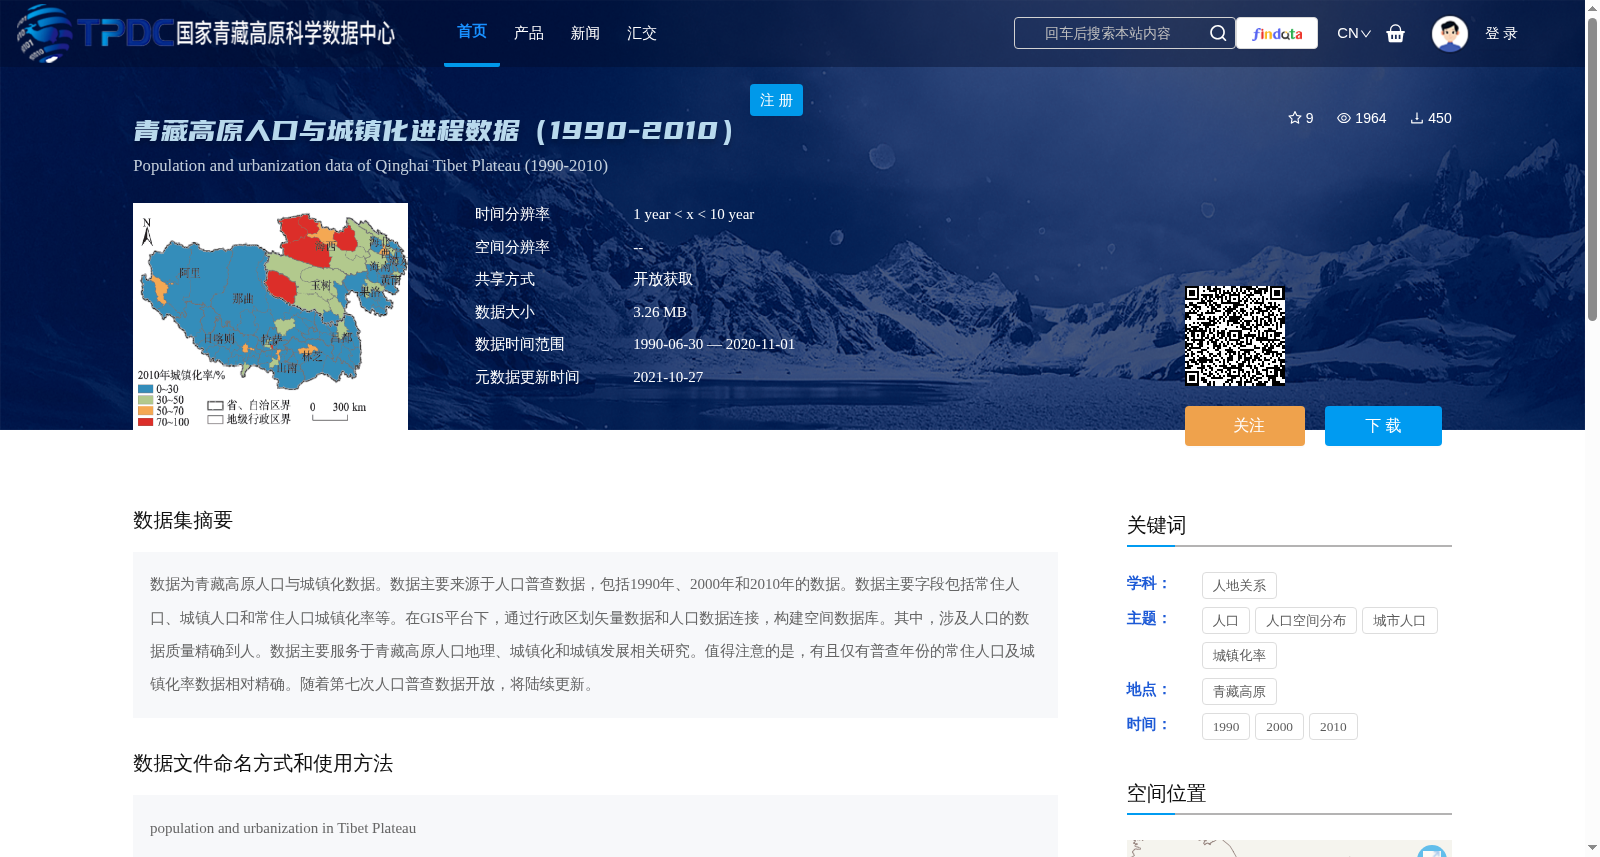
Task: Click the search magnifier icon
Action: (x=1217, y=33)
